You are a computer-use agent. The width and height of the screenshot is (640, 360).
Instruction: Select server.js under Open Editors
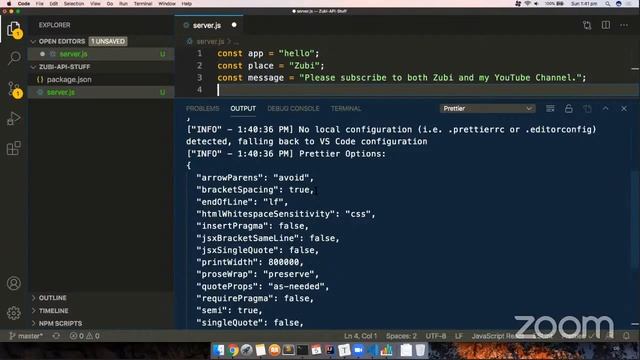tap(101, 54)
